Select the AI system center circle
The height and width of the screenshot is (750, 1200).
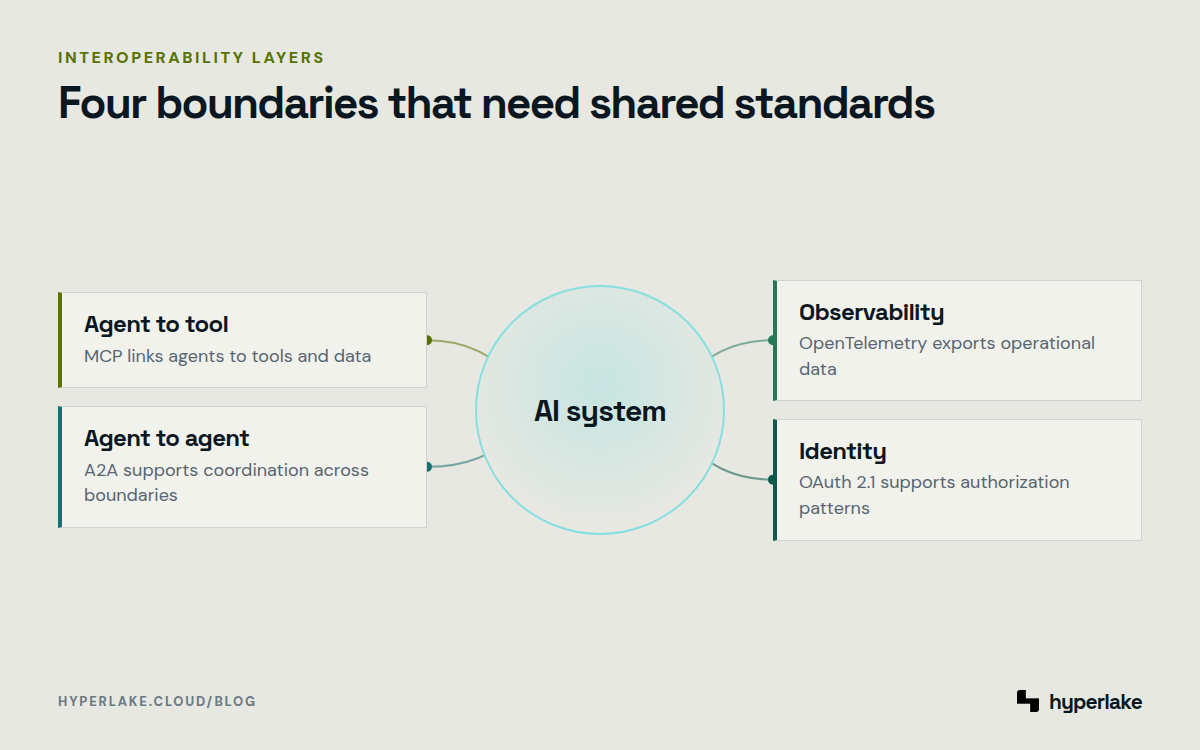(600, 410)
